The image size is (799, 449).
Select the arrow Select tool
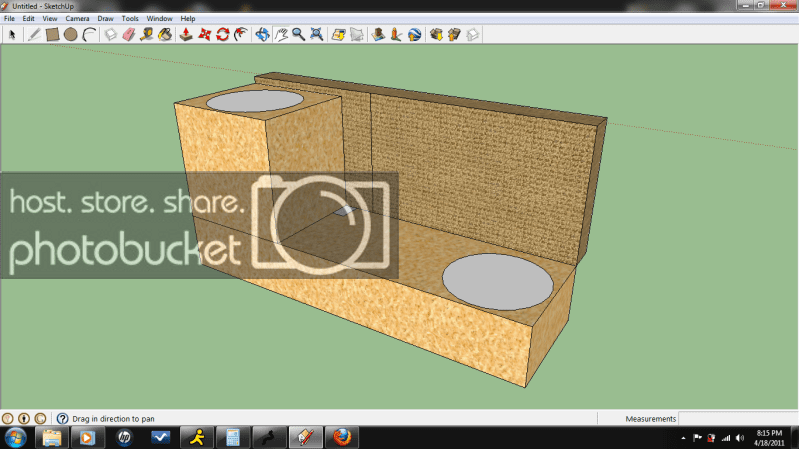(12, 35)
